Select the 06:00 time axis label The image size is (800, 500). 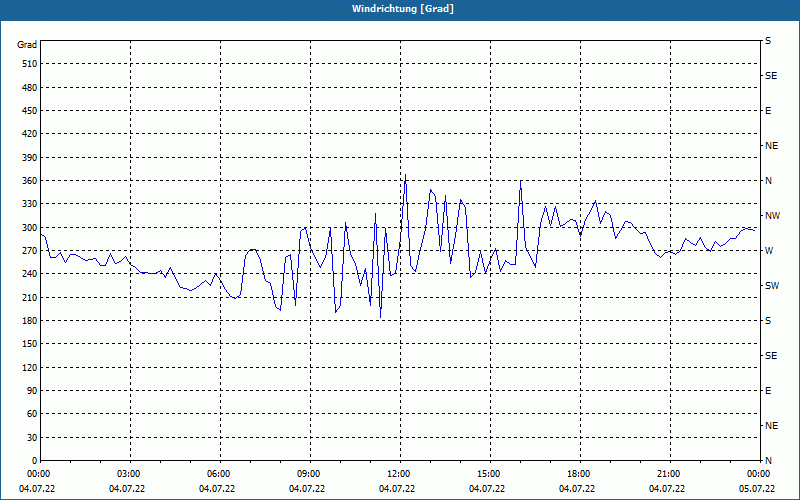[218, 474]
